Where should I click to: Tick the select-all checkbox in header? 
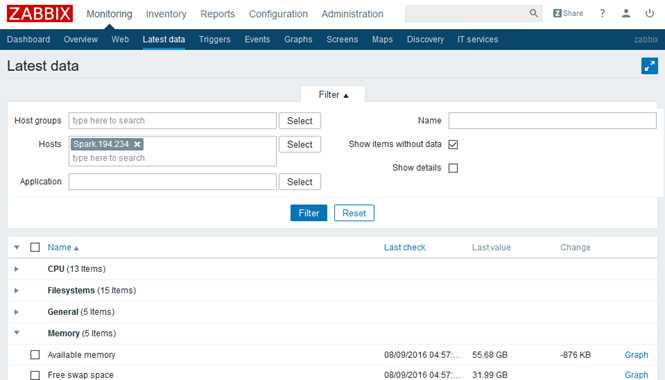(x=35, y=247)
